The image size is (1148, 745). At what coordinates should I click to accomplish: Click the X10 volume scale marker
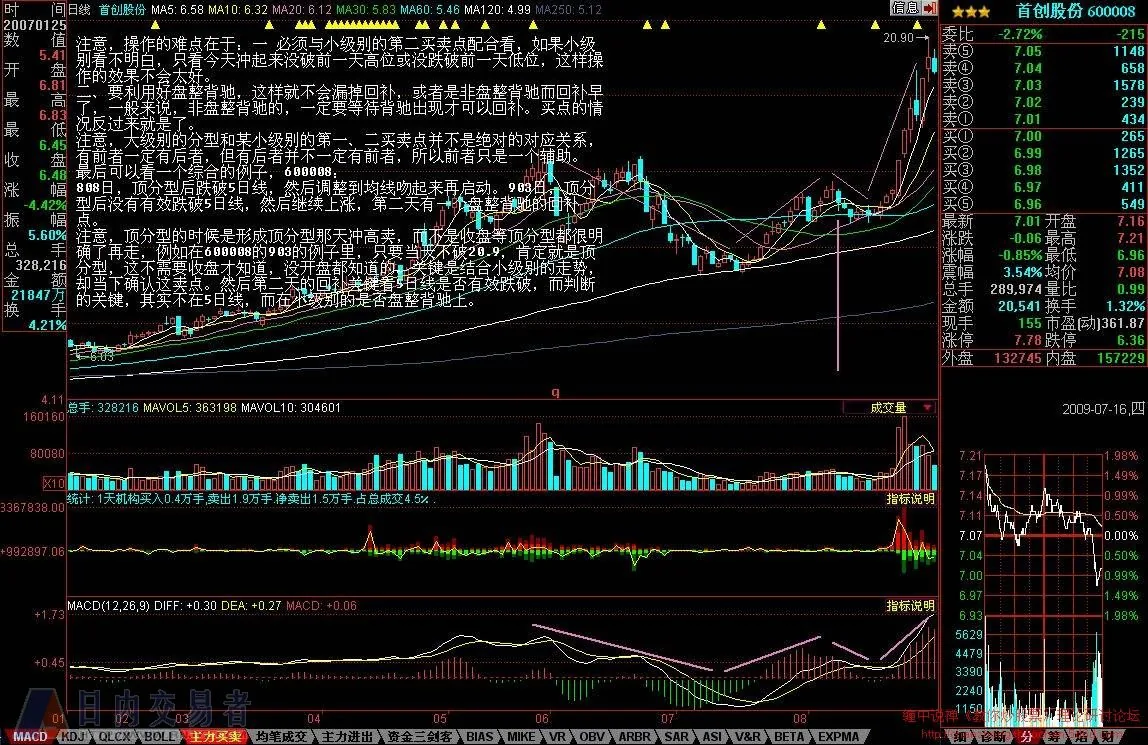pyautogui.click(x=53, y=483)
